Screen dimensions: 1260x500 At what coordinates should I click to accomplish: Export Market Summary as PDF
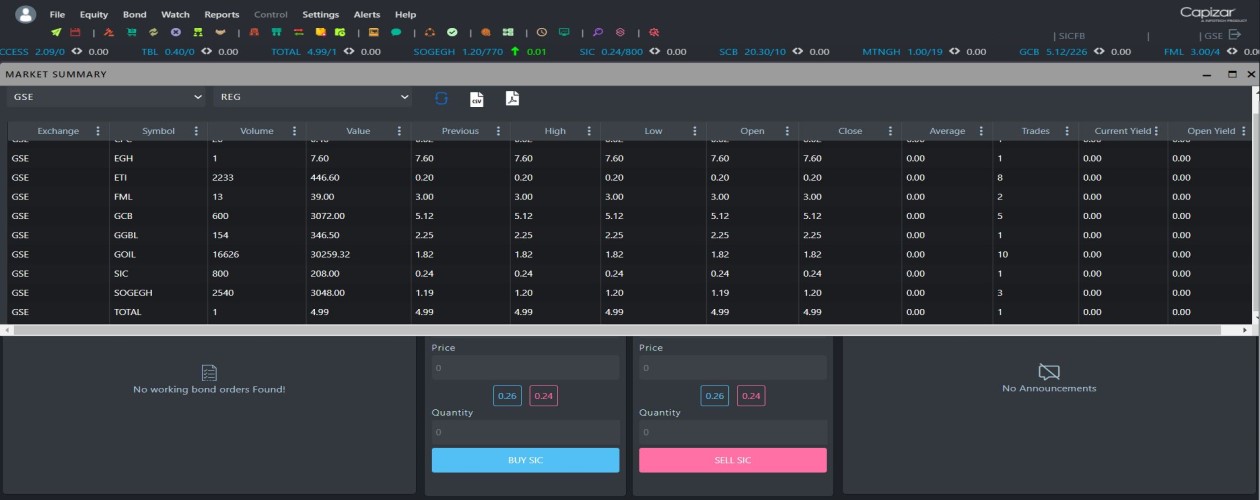(511, 98)
